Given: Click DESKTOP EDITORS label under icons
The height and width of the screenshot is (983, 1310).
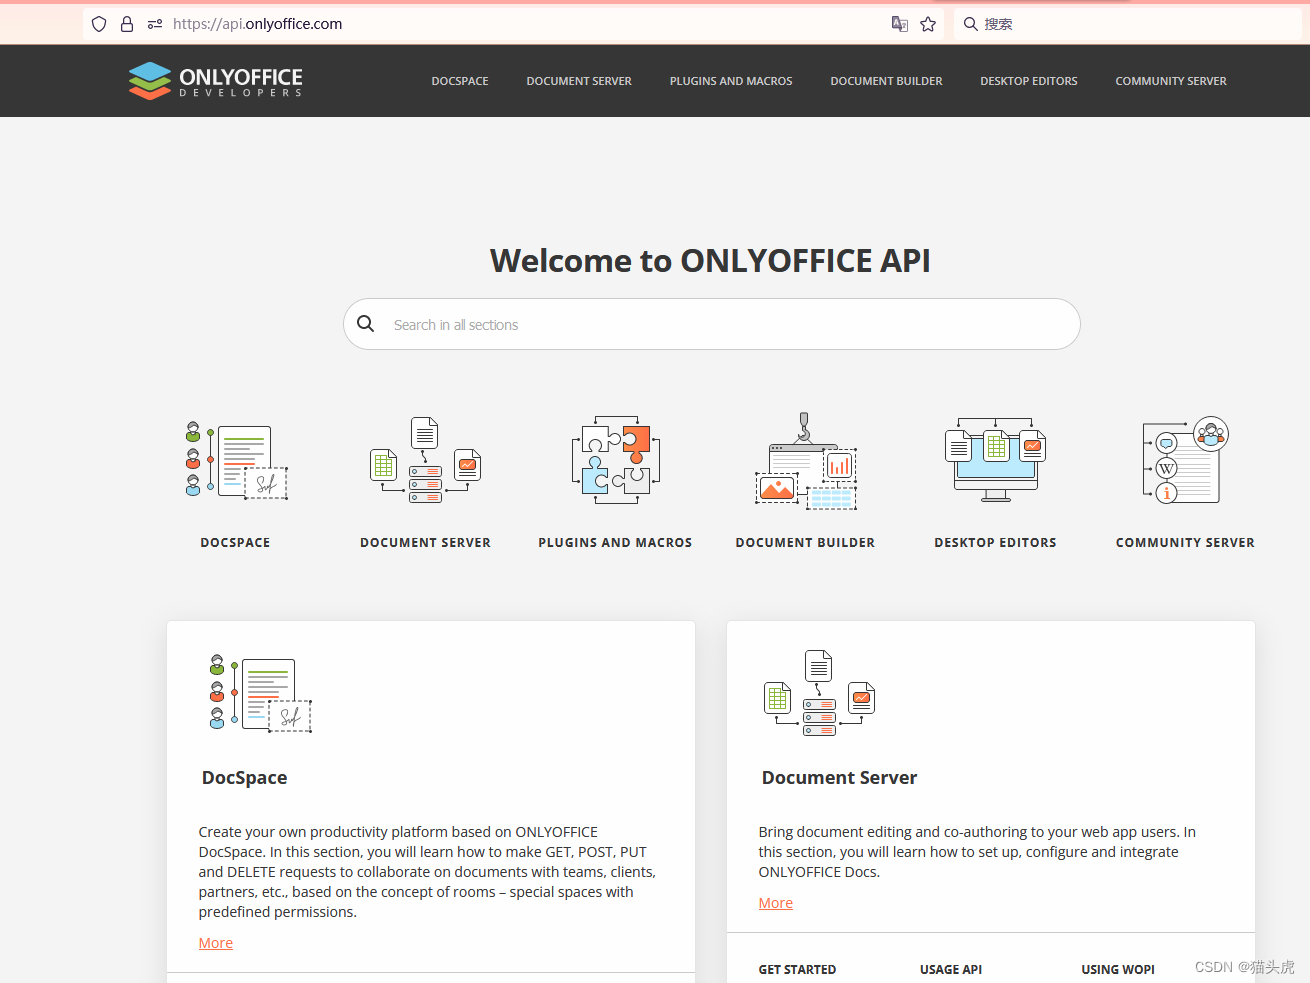Looking at the screenshot, I should point(996,543).
